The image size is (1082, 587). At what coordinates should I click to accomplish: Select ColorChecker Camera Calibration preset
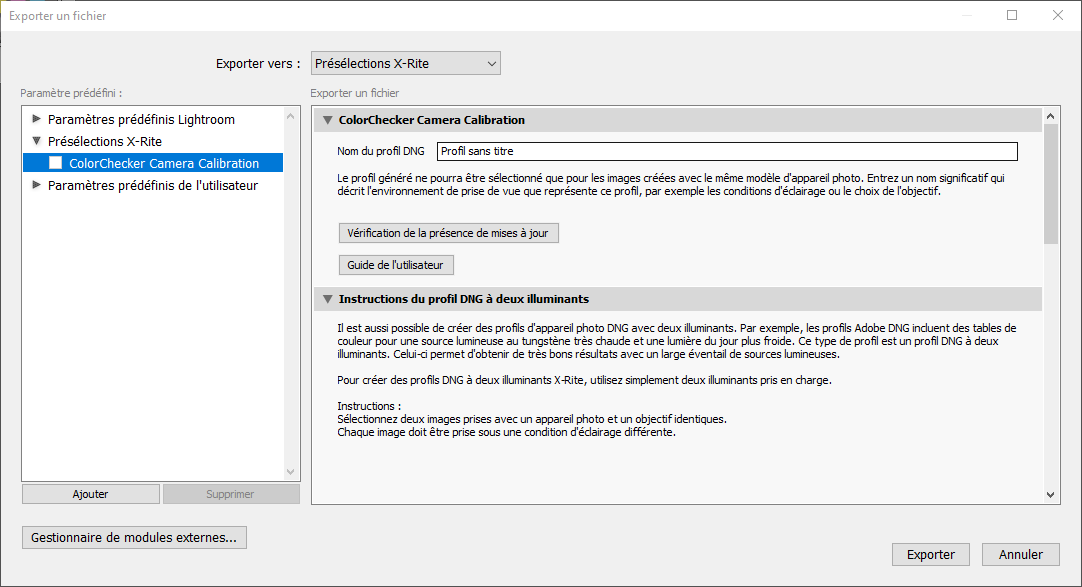(153, 163)
